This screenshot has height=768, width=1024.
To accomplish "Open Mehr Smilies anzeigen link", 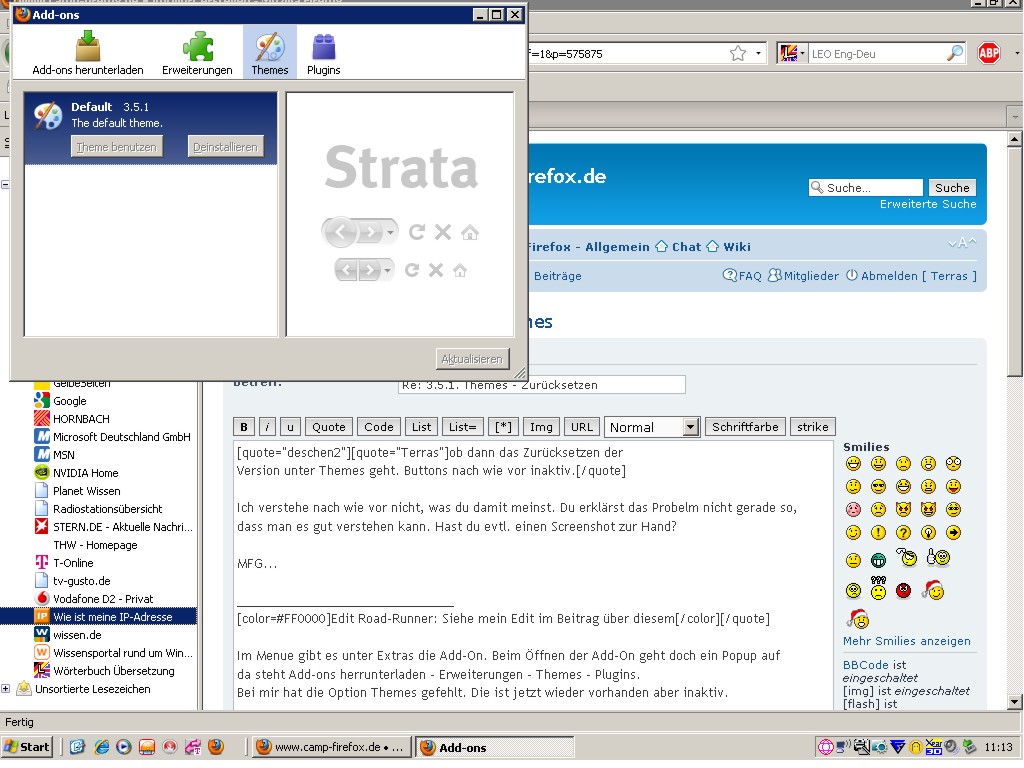I will [x=906, y=641].
